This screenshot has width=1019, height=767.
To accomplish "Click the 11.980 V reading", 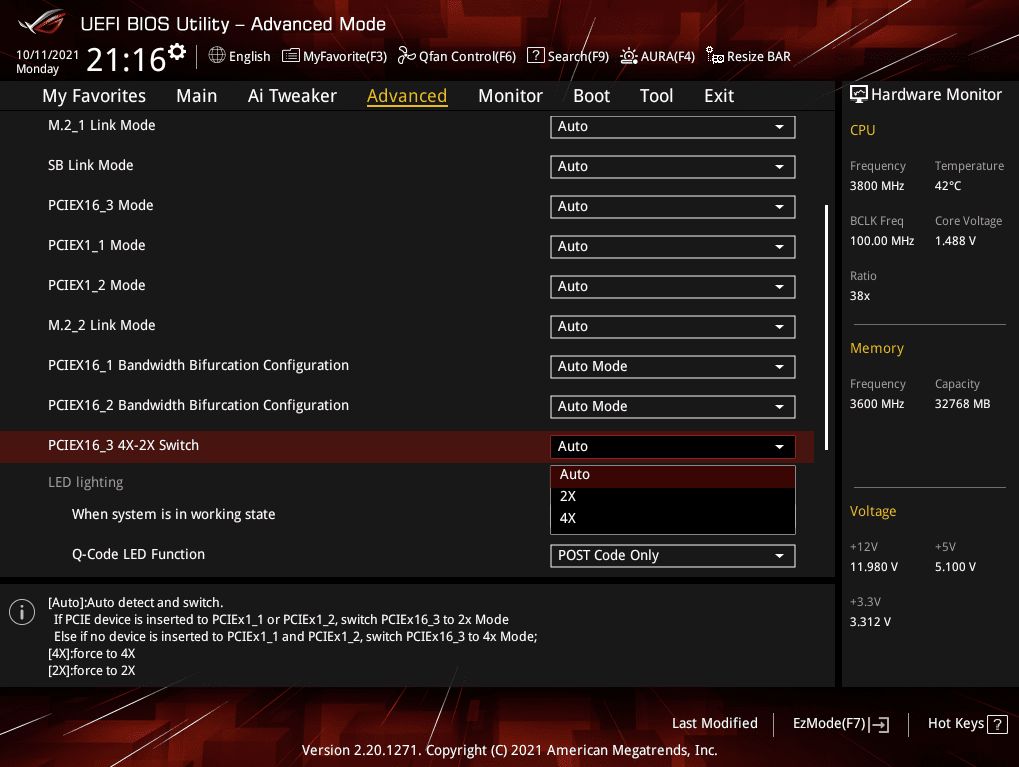I will click(x=873, y=567).
